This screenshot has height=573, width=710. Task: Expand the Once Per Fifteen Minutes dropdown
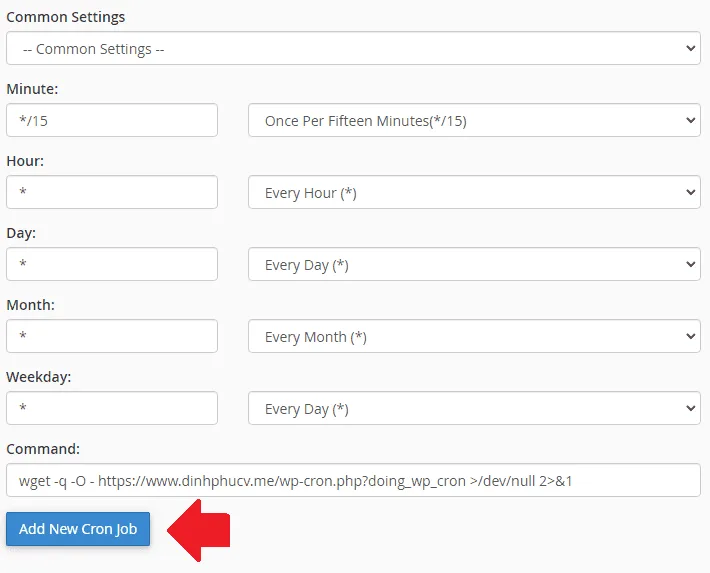click(x=473, y=121)
